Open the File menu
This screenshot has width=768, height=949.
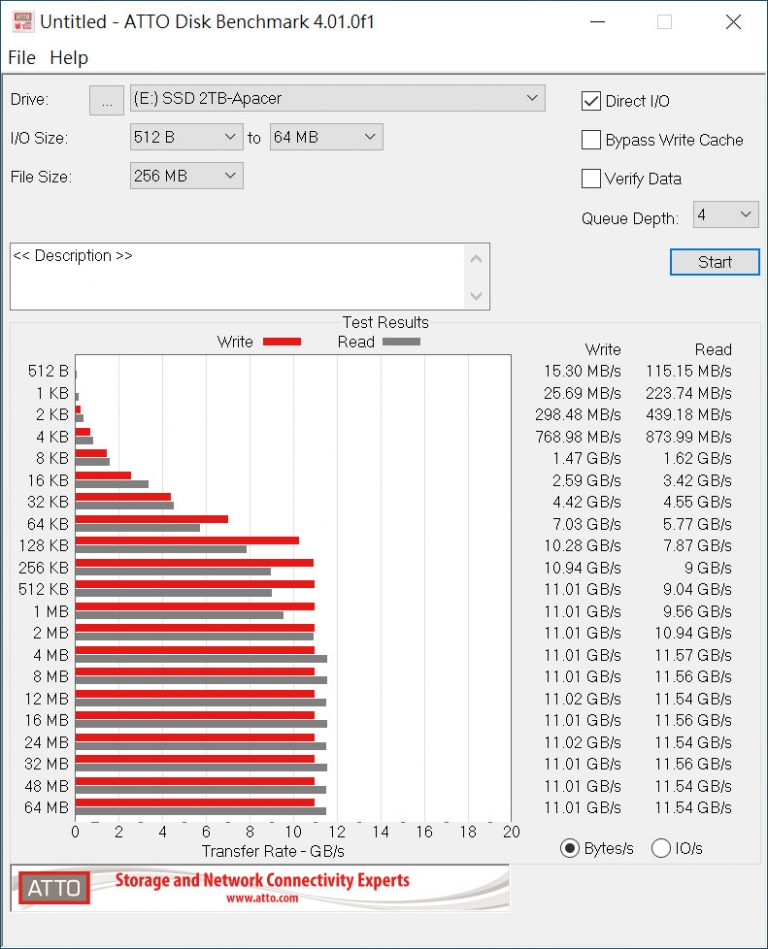22,57
